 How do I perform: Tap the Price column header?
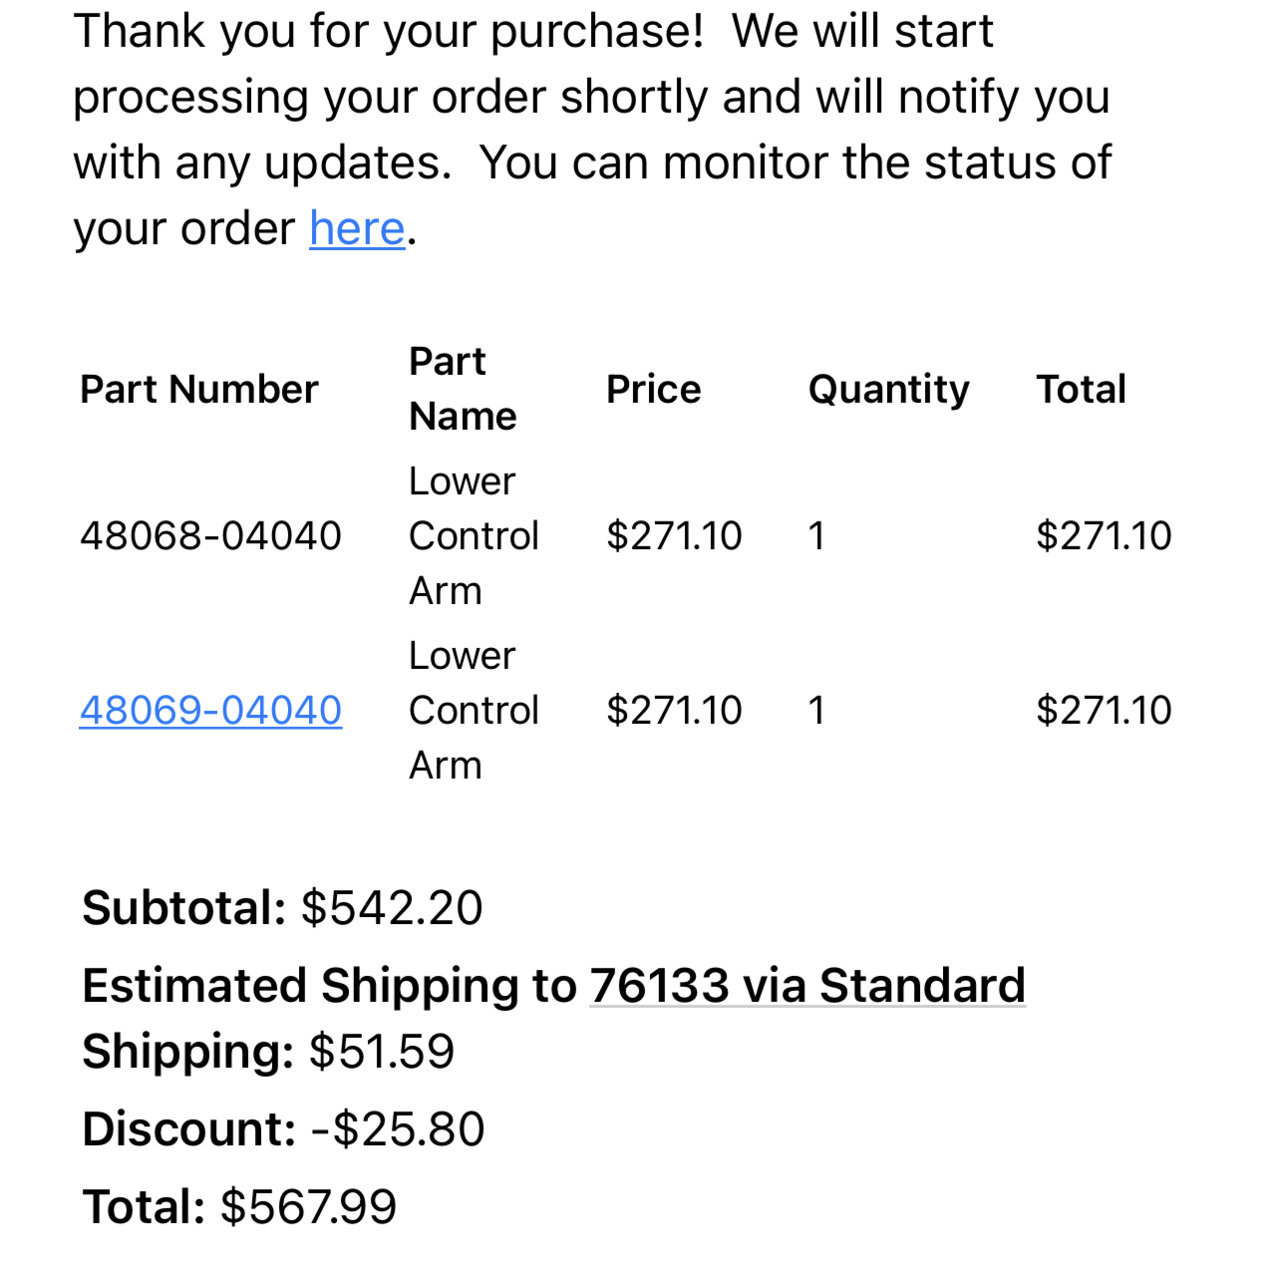coord(654,389)
